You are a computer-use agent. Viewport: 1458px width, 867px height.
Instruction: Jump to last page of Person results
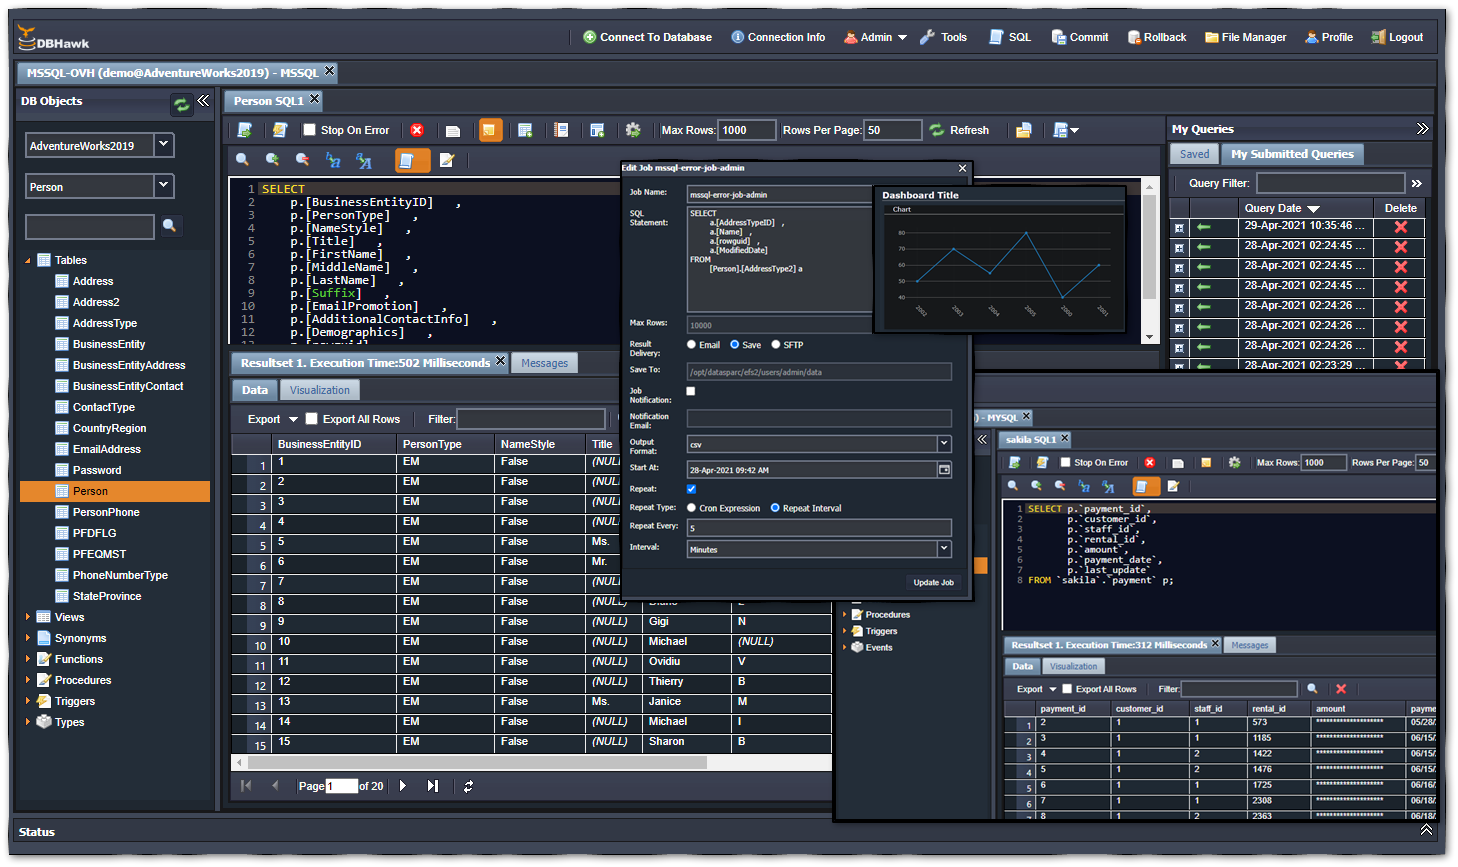pos(433,786)
